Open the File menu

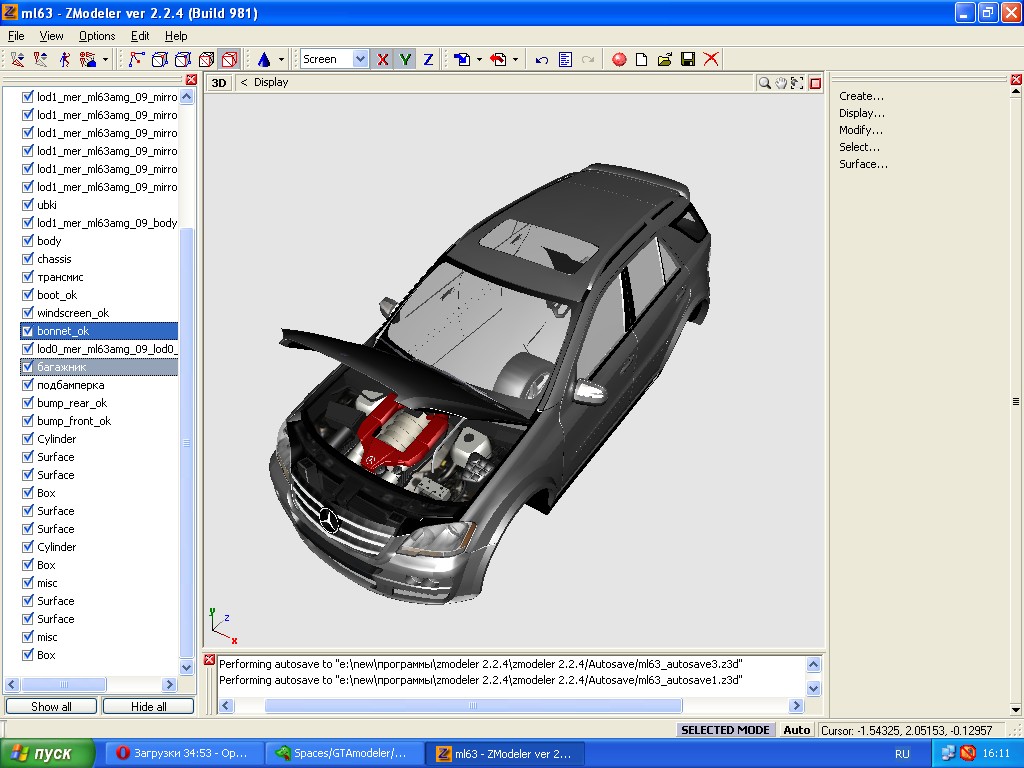16,36
